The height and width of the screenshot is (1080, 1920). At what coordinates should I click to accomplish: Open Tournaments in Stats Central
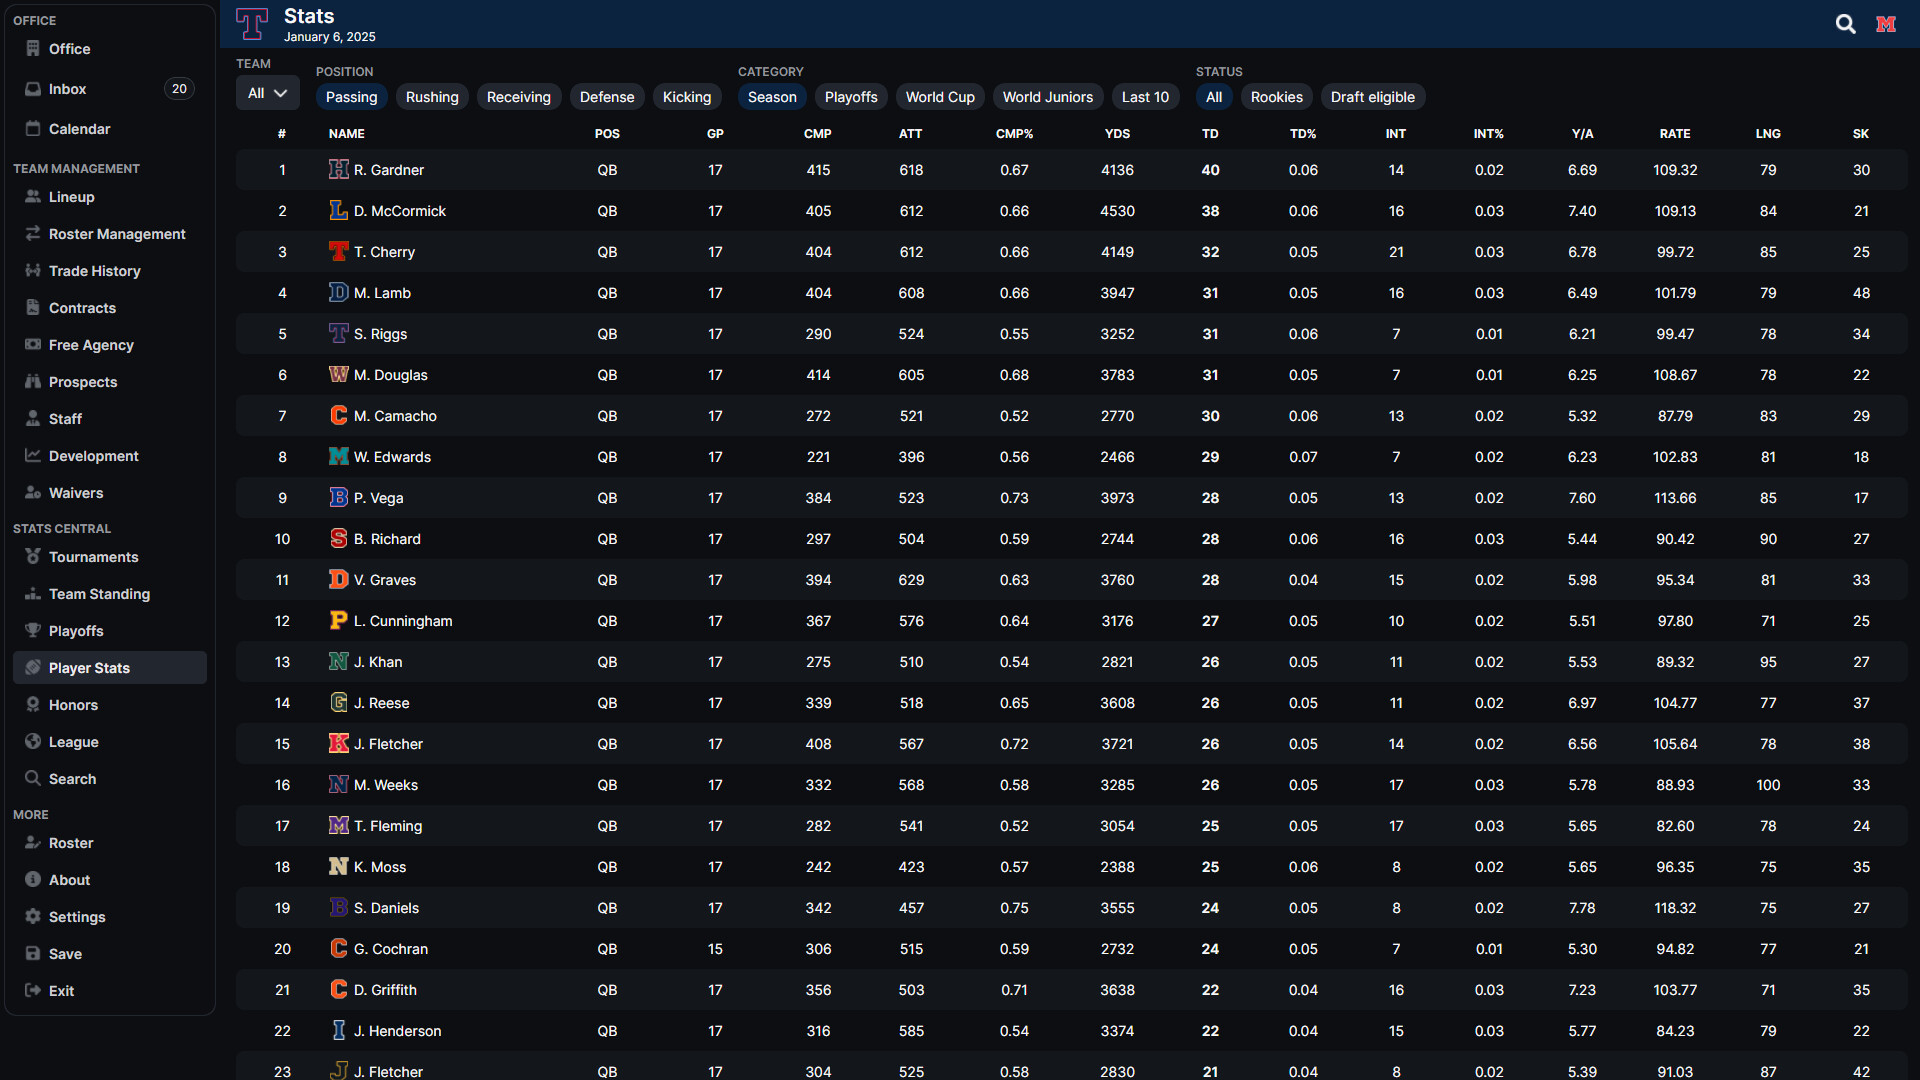(93, 557)
